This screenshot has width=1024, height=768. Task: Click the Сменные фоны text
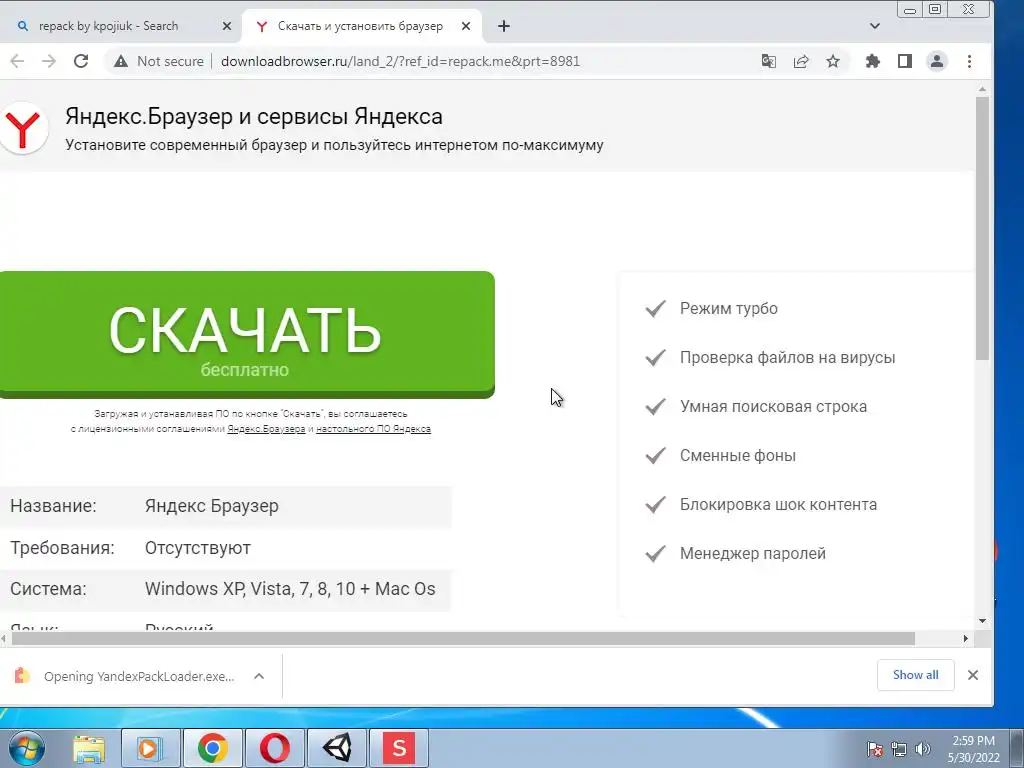tap(738, 455)
